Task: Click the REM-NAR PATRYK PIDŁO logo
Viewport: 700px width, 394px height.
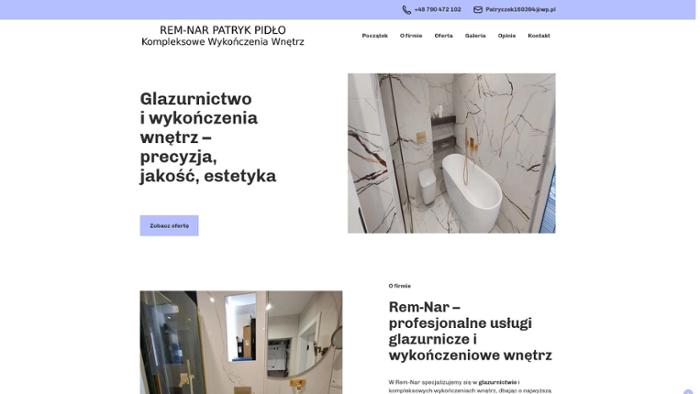Action: click(x=223, y=36)
